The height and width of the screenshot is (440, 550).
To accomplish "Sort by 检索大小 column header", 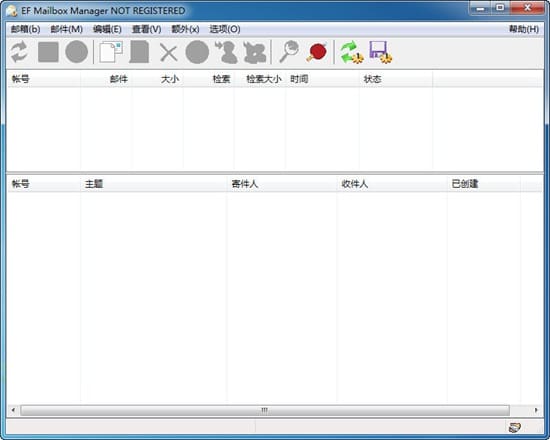I will pyautogui.click(x=260, y=79).
